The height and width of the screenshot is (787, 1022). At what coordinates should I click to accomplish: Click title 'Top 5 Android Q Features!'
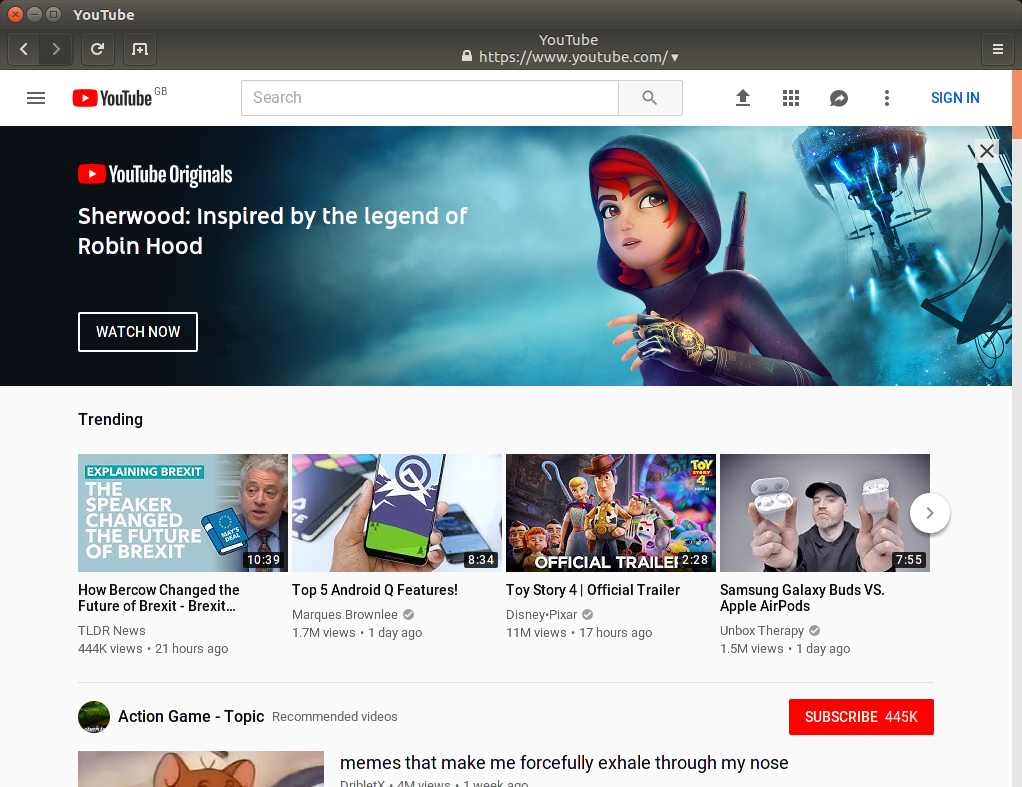[x=375, y=590]
